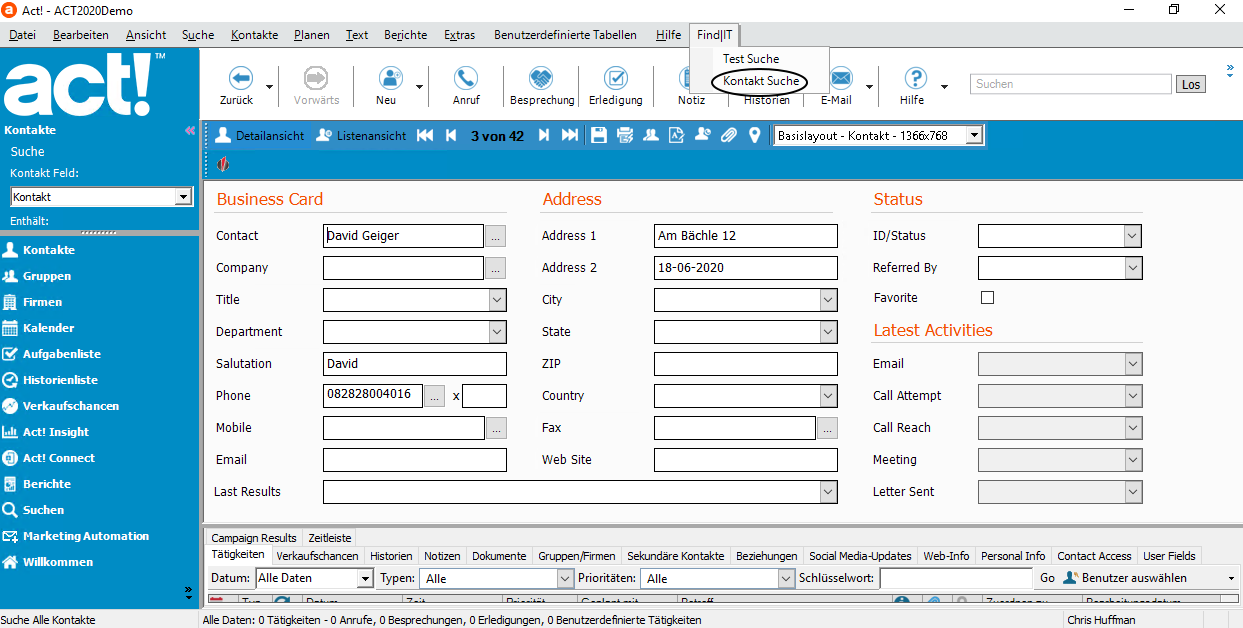Click the ellipsis button beside Fax field
This screenshot has width=1243, height=628.
(827, 428)
